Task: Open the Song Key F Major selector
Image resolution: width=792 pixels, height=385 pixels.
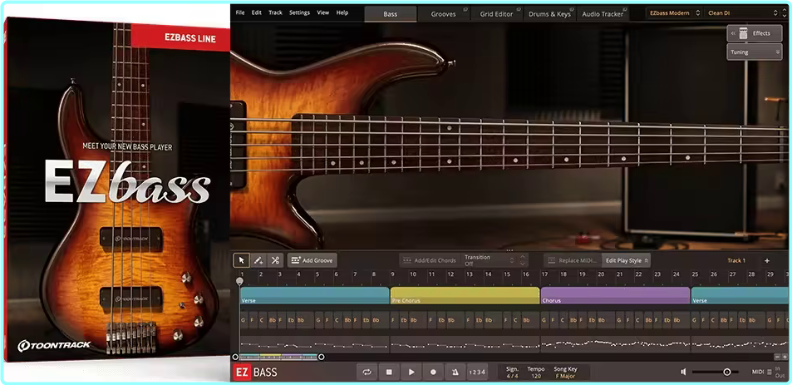Action: coord(565,372)
